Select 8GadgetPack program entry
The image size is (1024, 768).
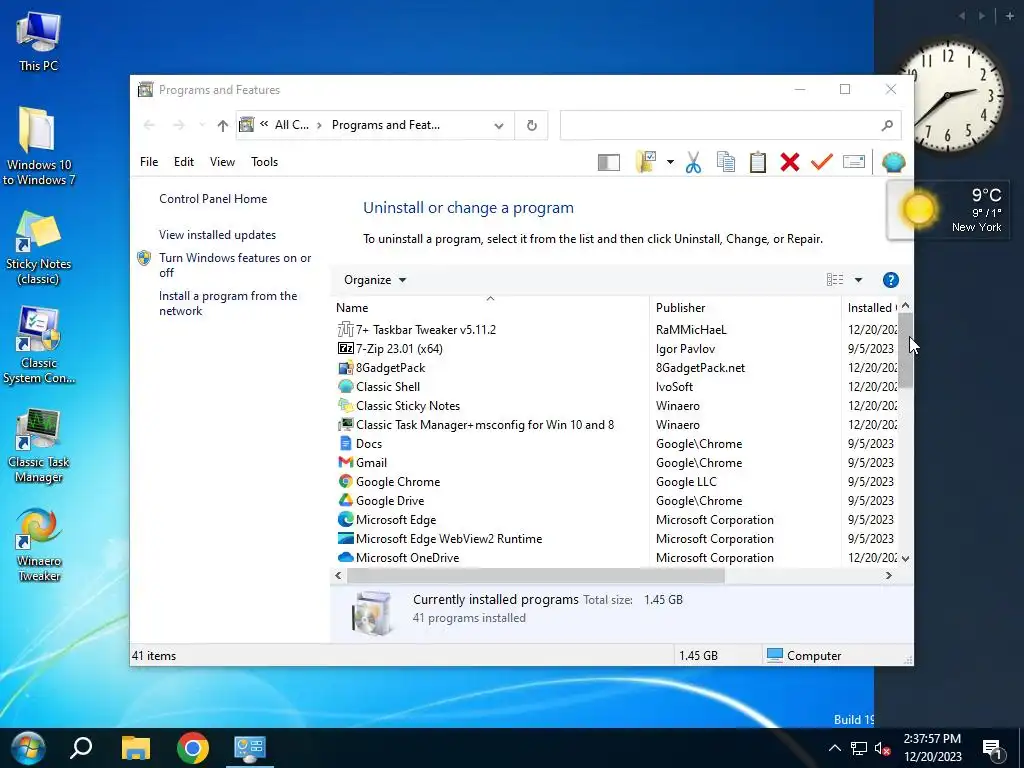[x=614, y=368]
